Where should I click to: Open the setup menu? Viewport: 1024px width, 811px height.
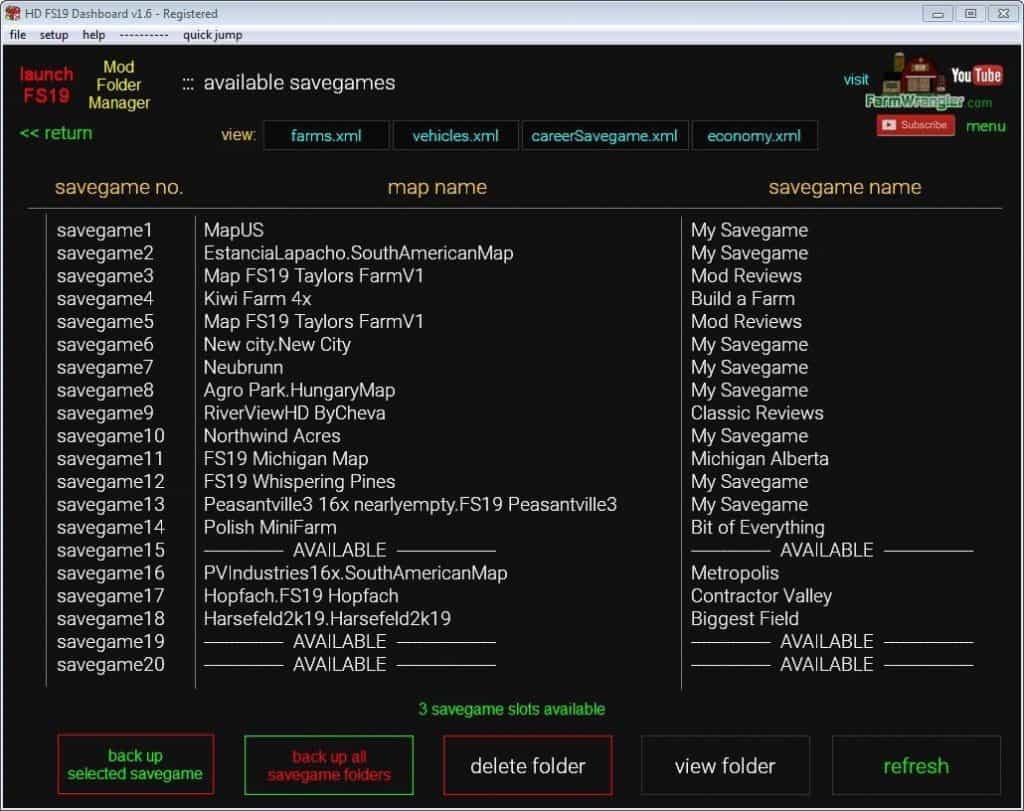coord(53,34)
